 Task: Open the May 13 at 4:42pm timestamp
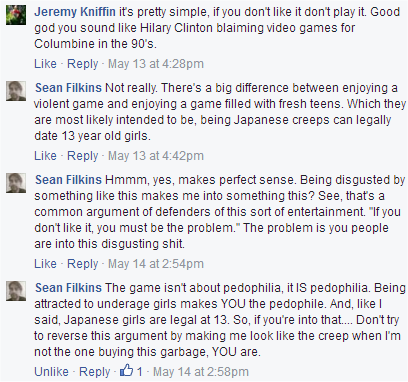tap(156, 155)
